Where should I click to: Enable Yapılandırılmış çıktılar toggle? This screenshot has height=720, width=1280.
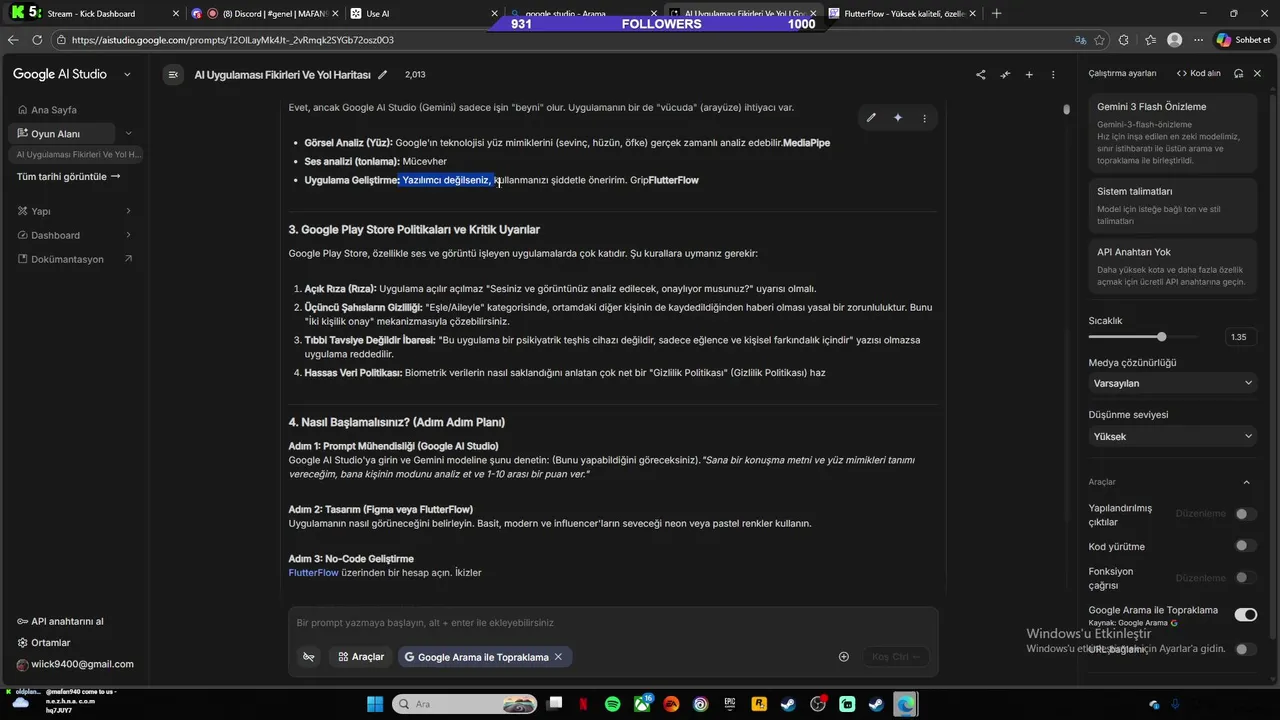[x=1245, y=514]
